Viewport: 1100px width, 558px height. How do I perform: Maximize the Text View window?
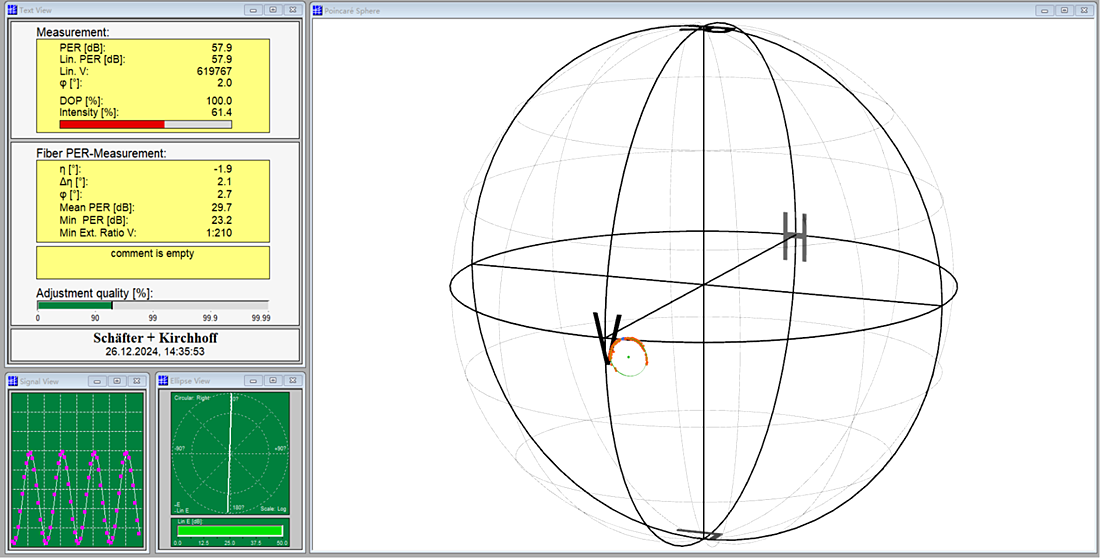click(273, 10)
